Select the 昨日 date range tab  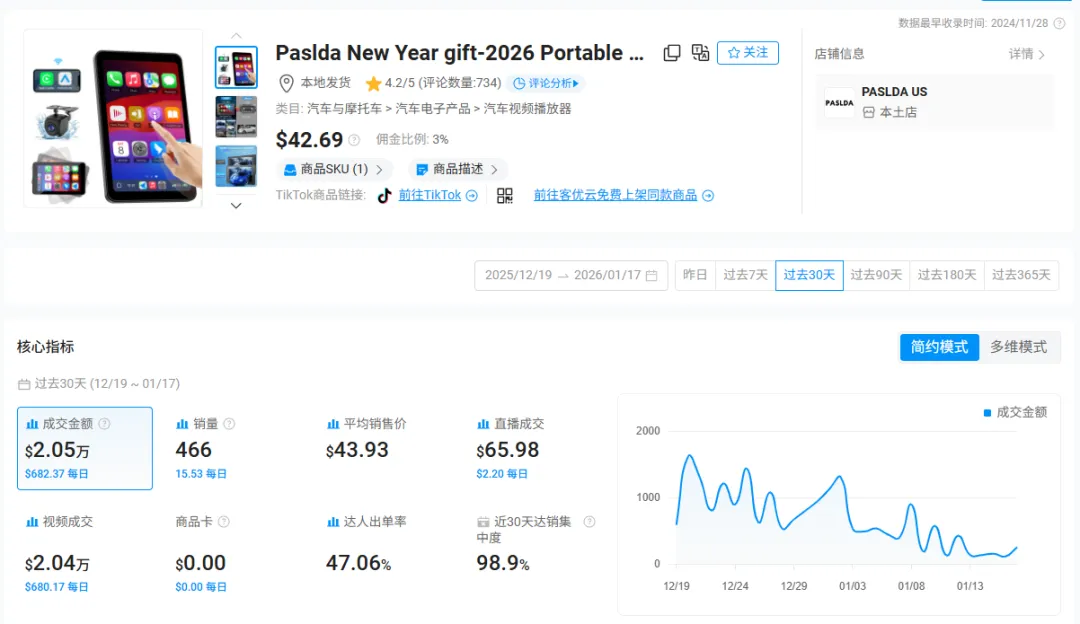(x=694, y=274)
